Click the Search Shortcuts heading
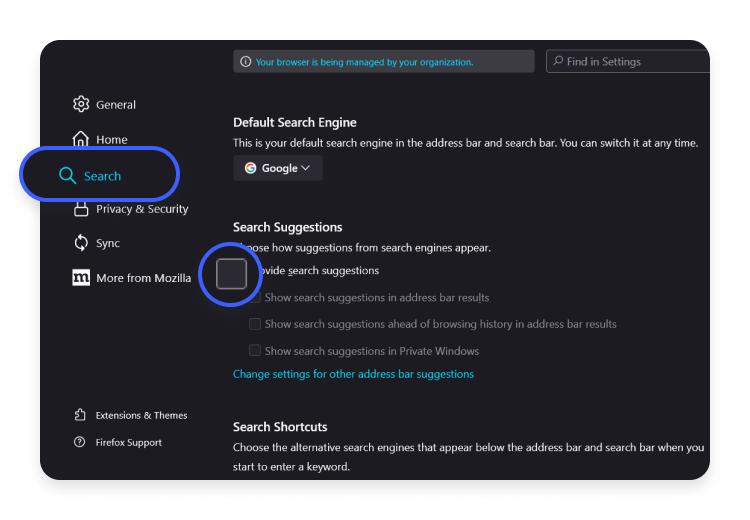The image size is (750, 520). coord(280,427)
